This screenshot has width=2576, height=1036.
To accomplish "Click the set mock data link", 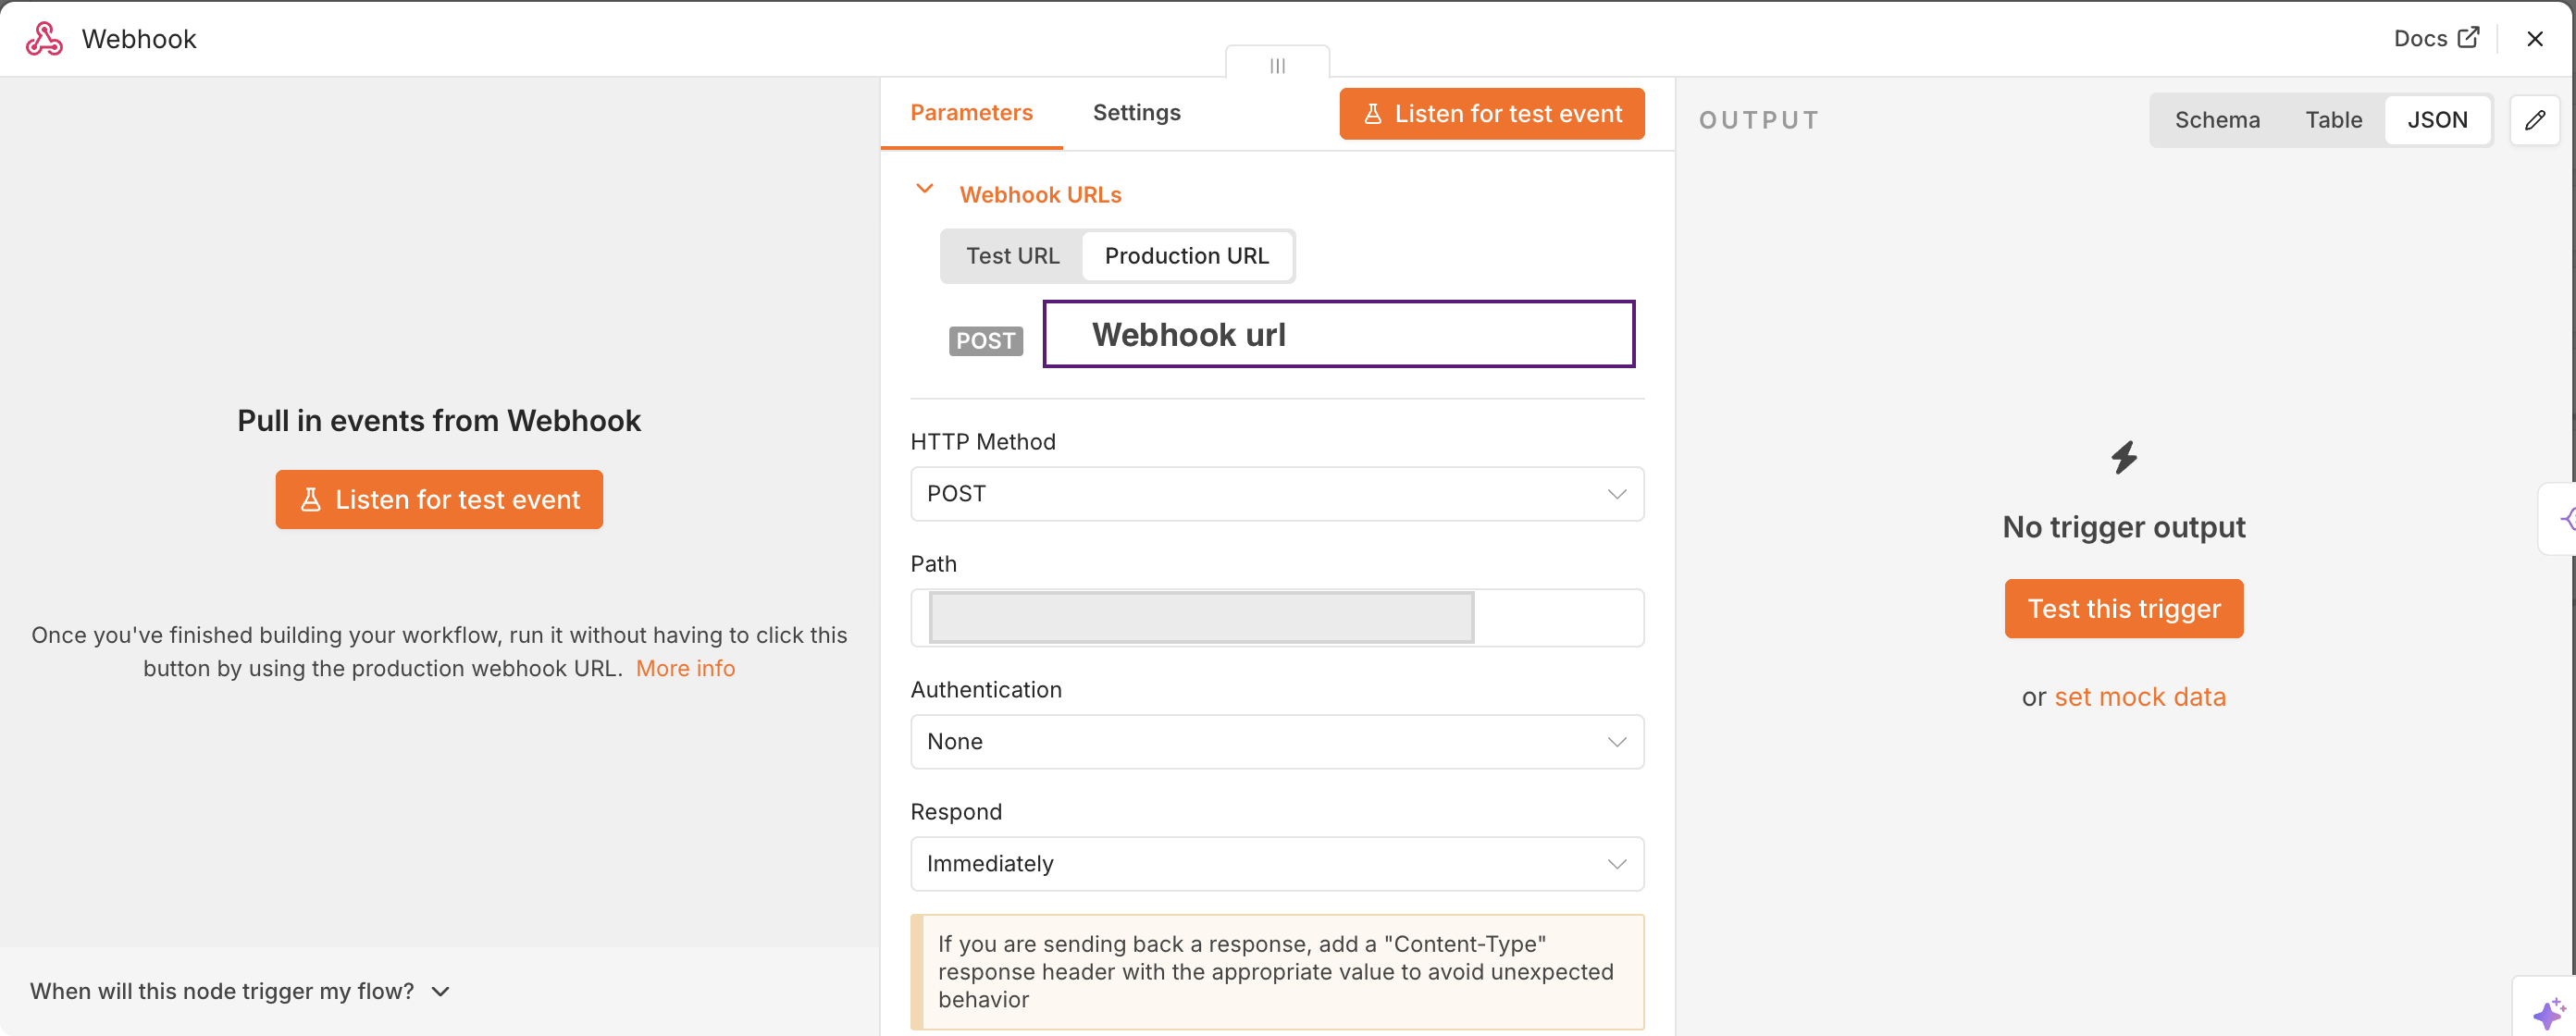I will pos(2139,697).
